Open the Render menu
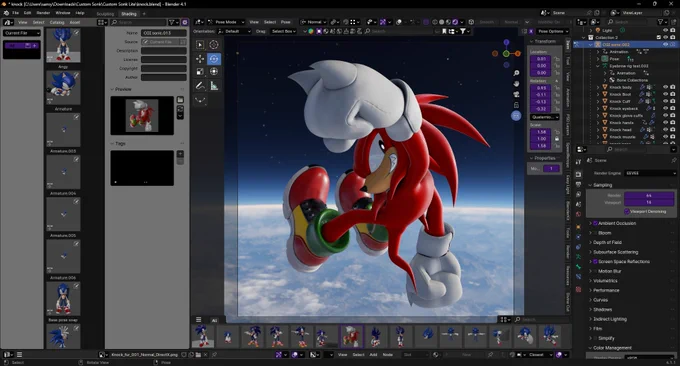Image resolution: width=680 pixels, height=366 pixels. pos(43,13)
